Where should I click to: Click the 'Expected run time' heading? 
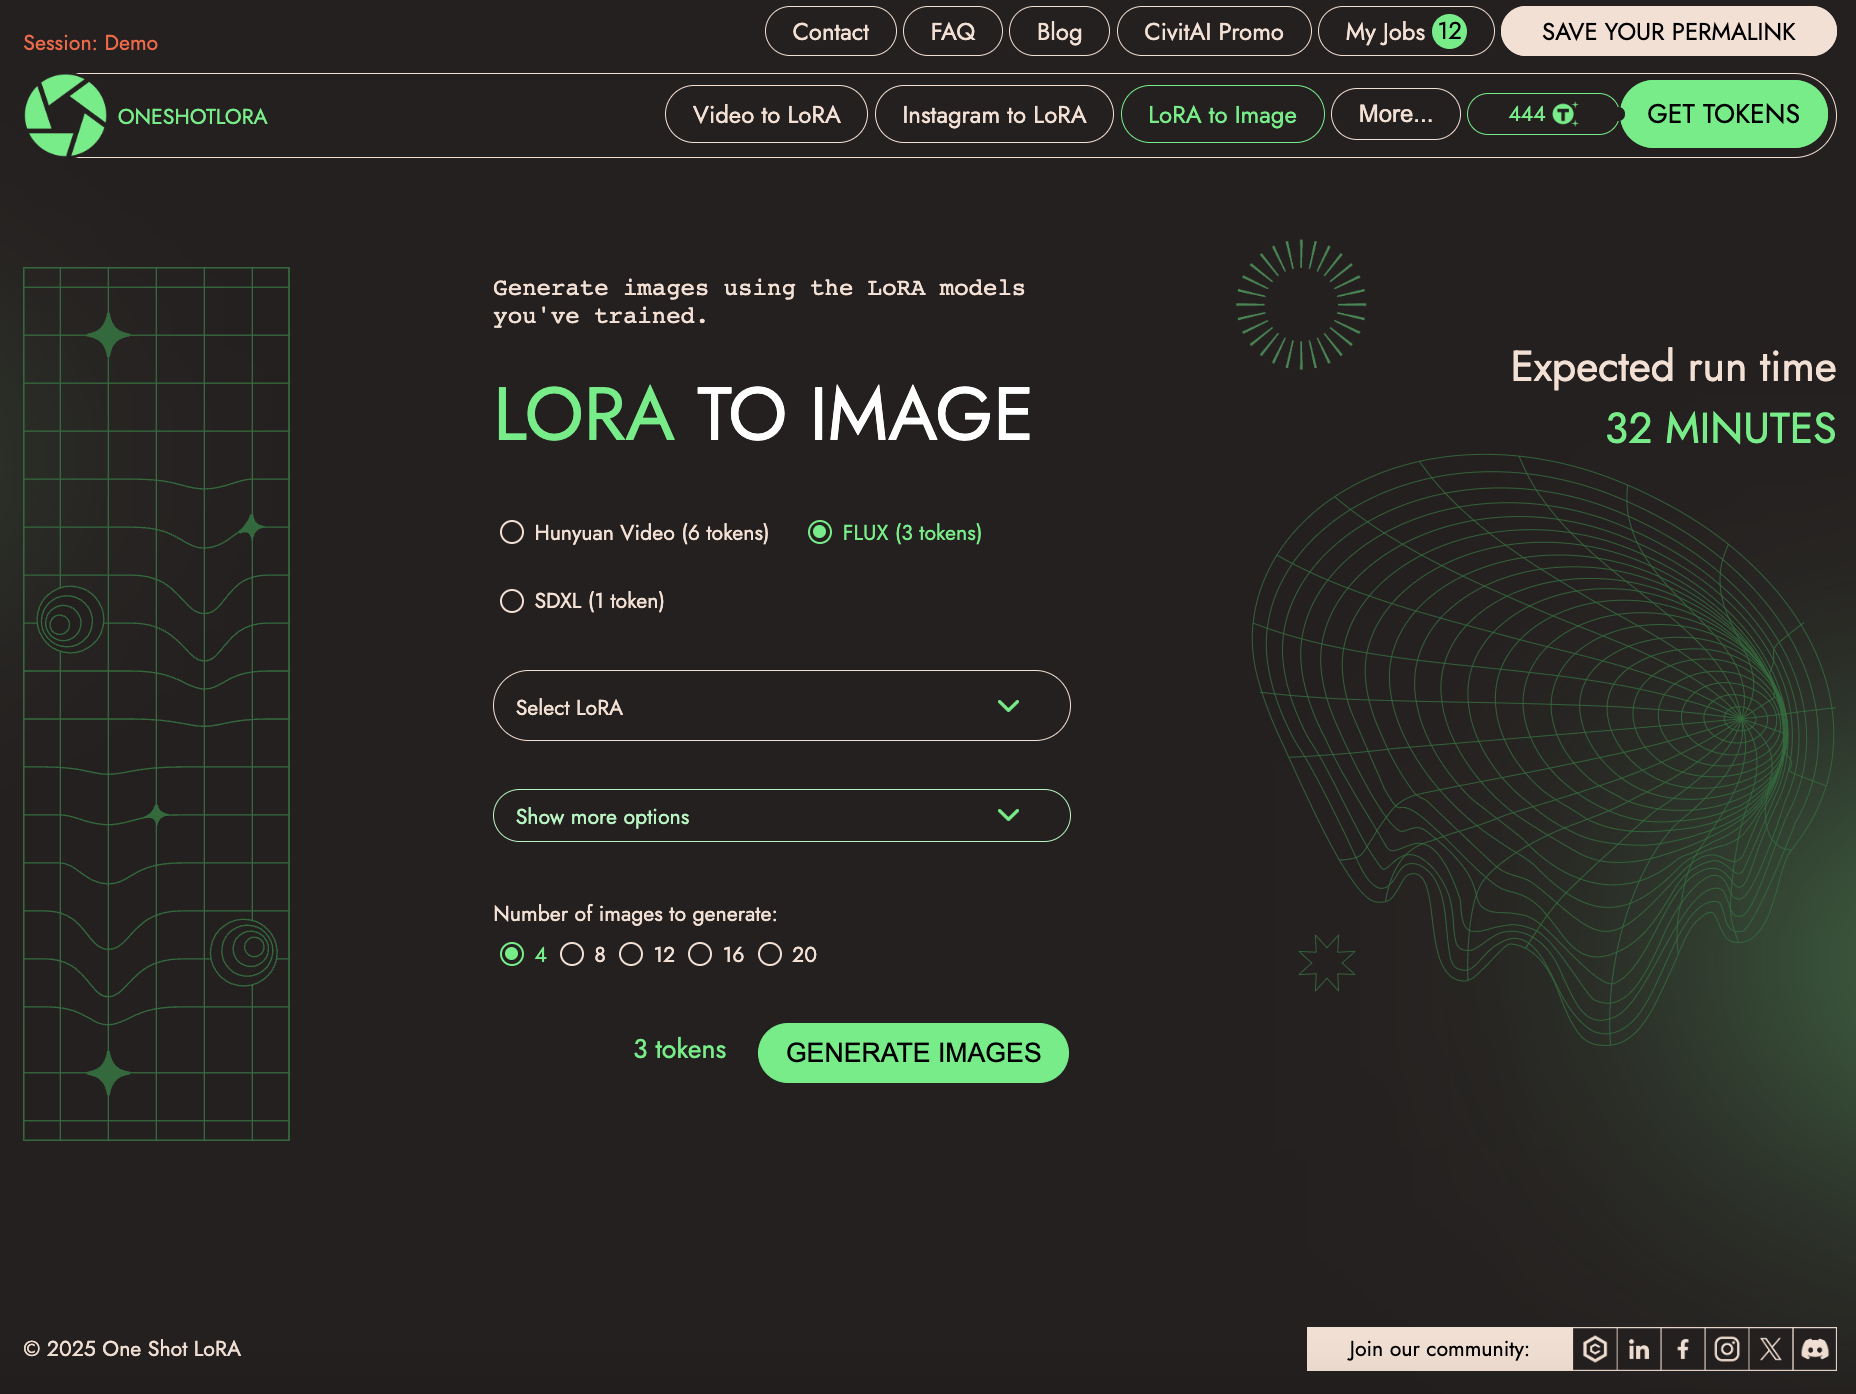(x=1674, y=368)
